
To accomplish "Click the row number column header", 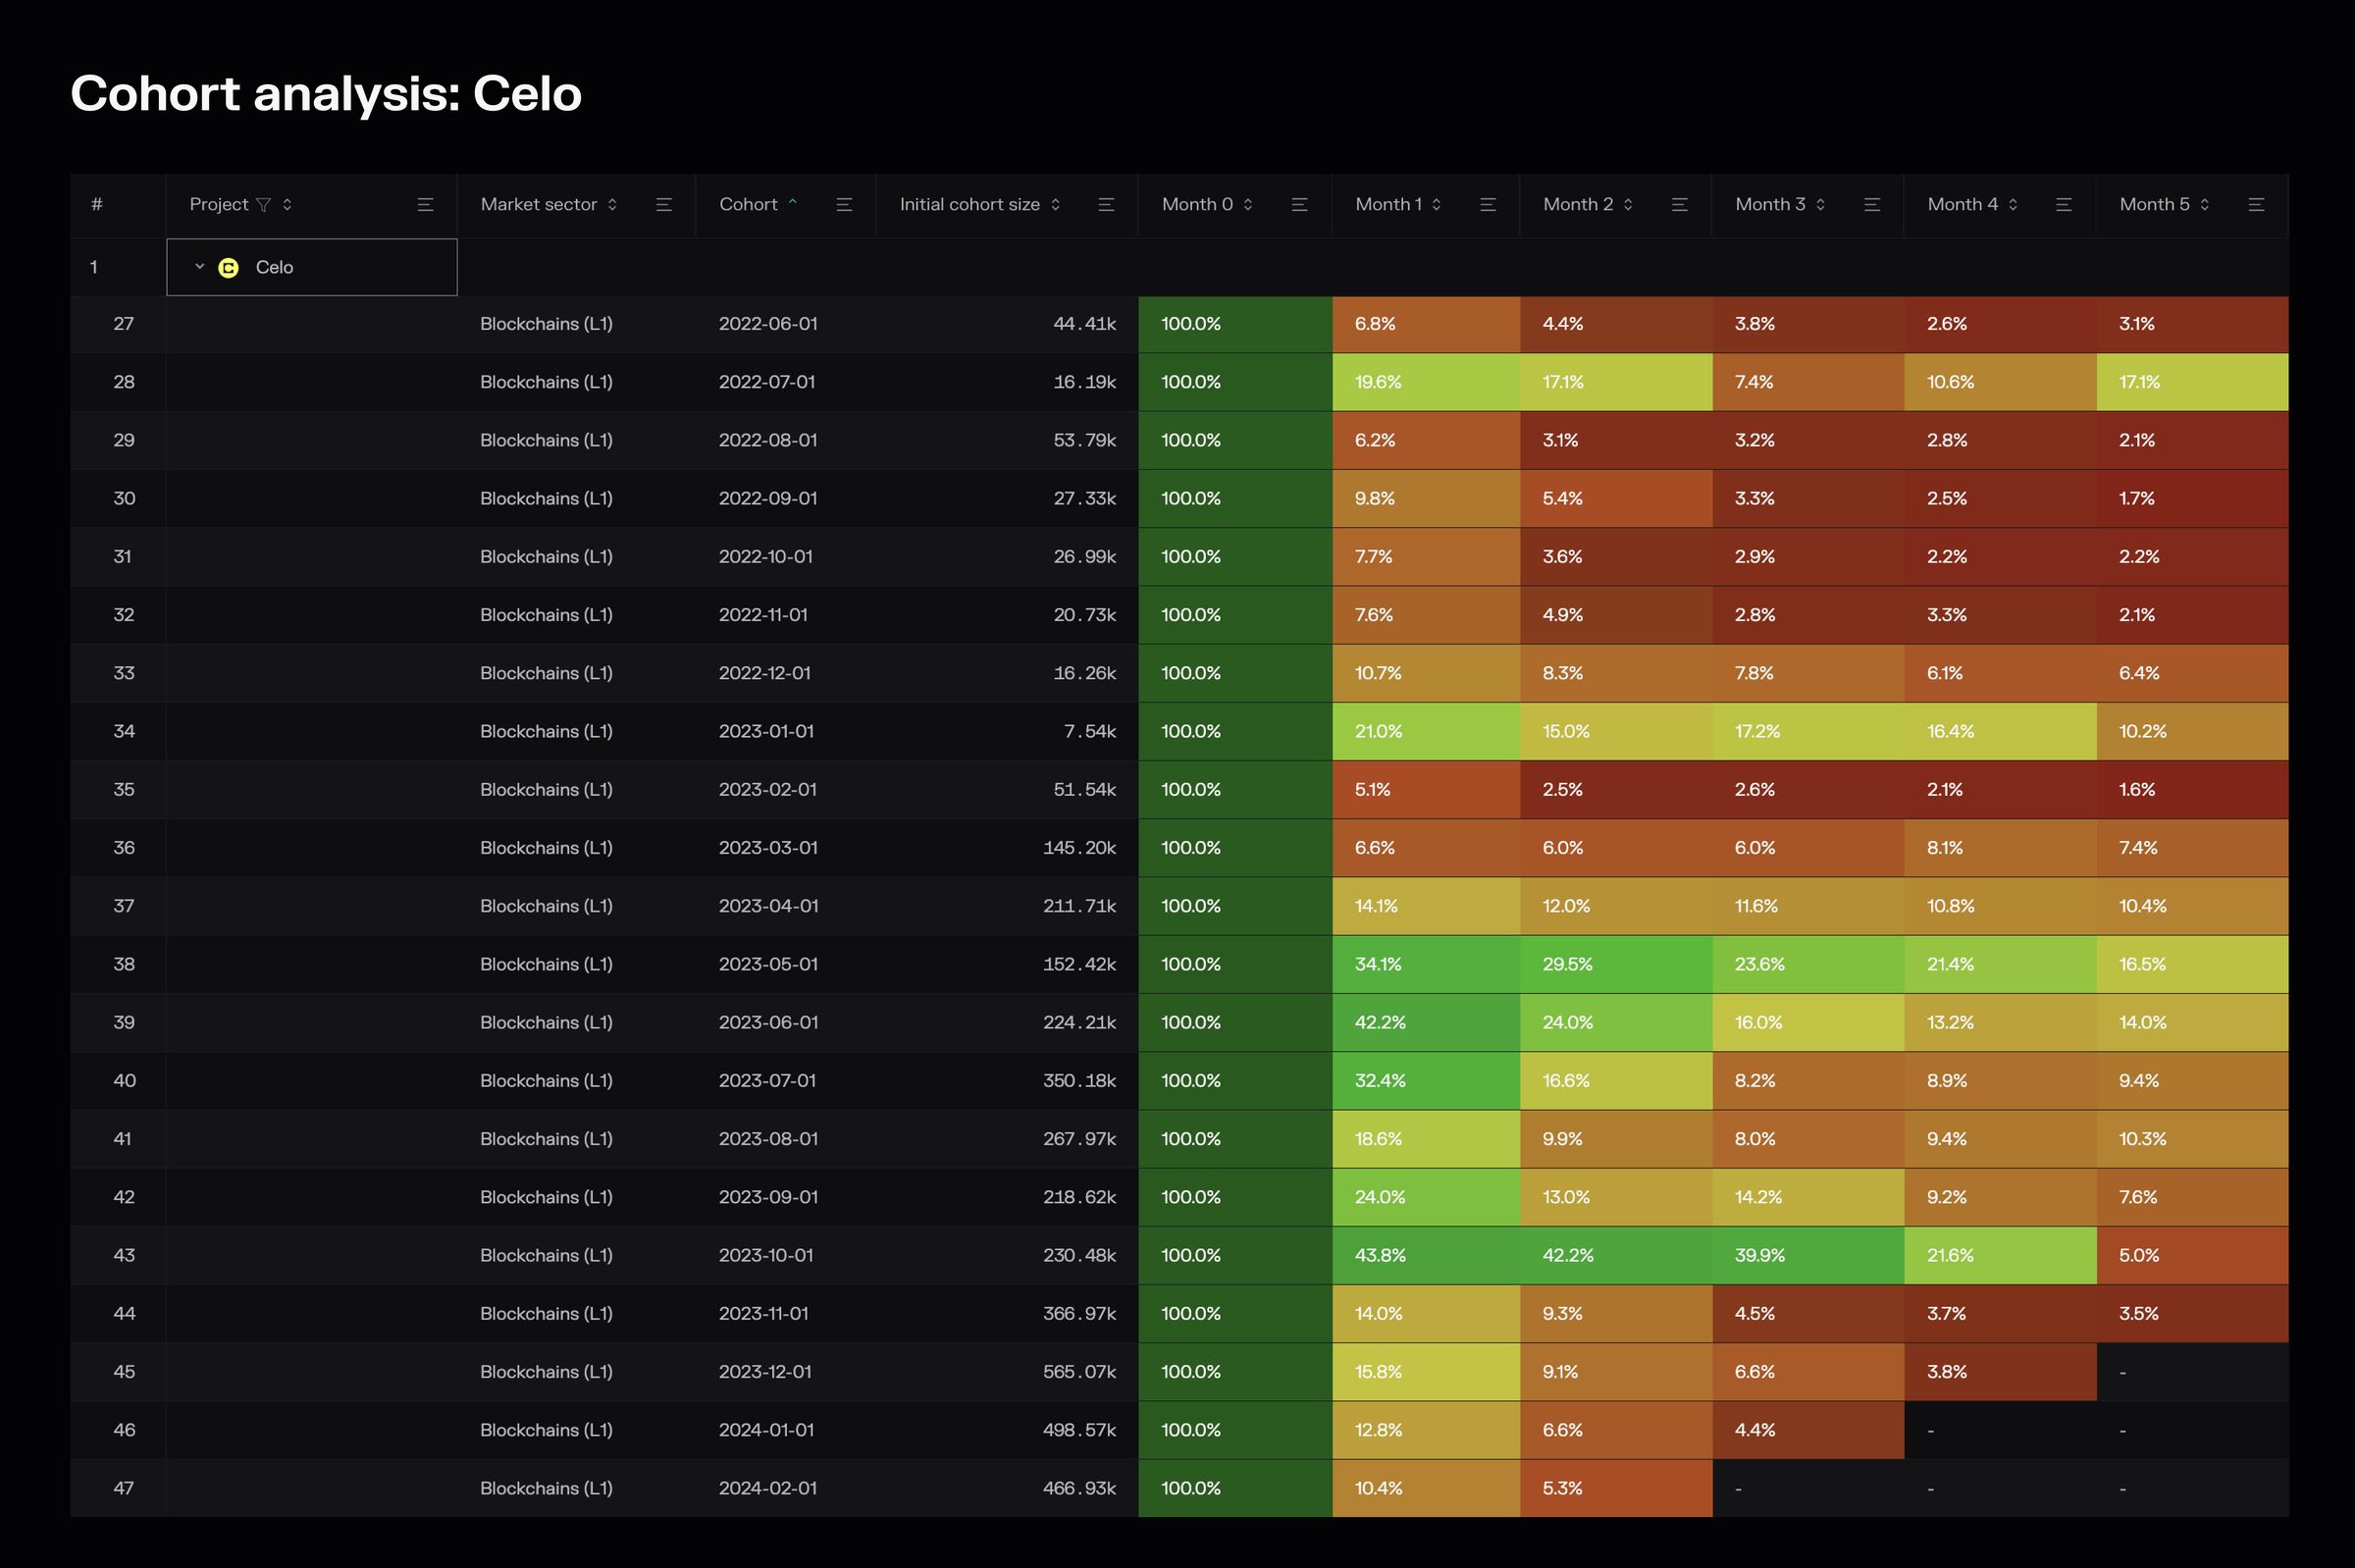I will (x=97, y=205).
